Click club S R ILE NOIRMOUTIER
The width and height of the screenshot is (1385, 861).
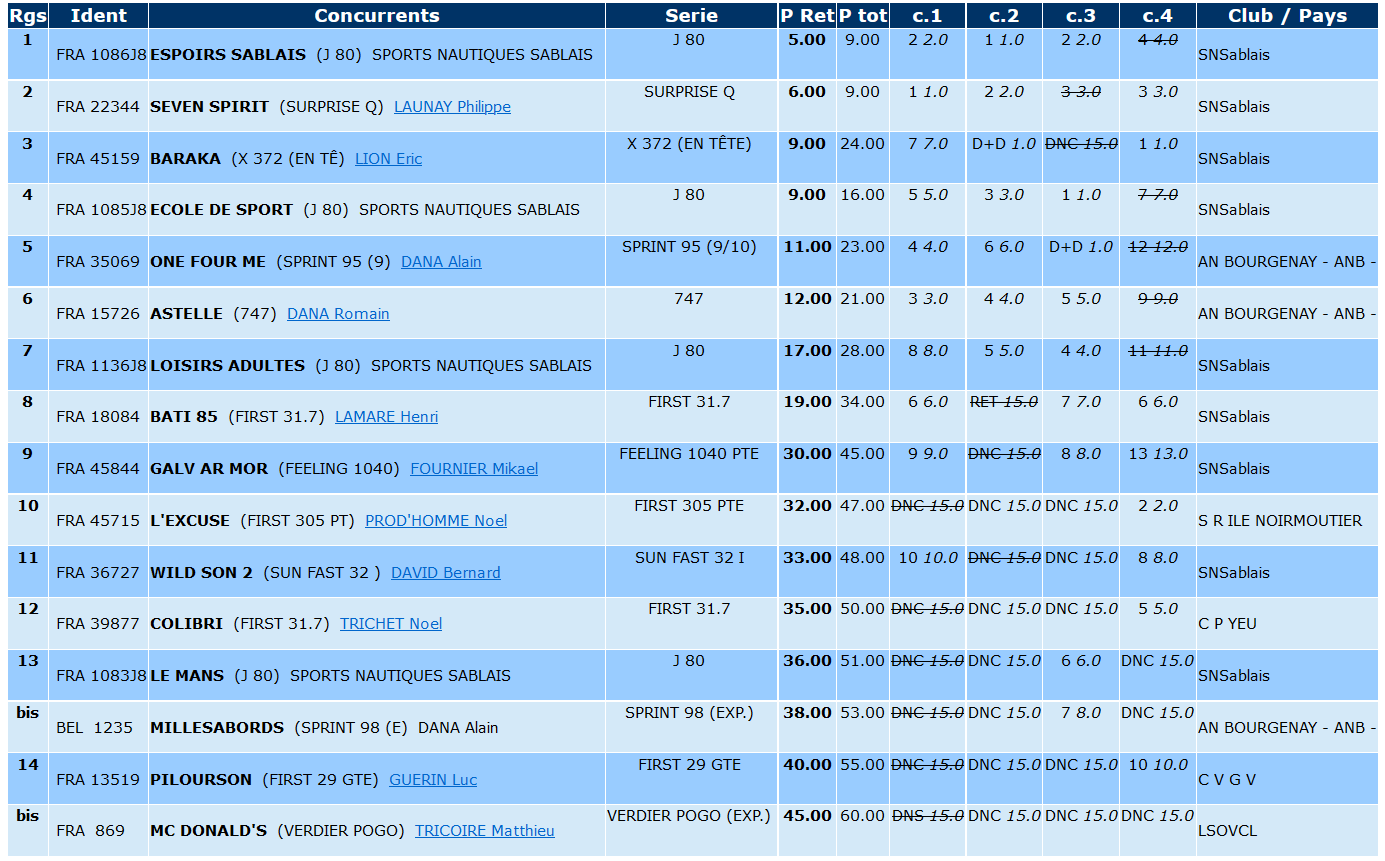click(1280, 521)
